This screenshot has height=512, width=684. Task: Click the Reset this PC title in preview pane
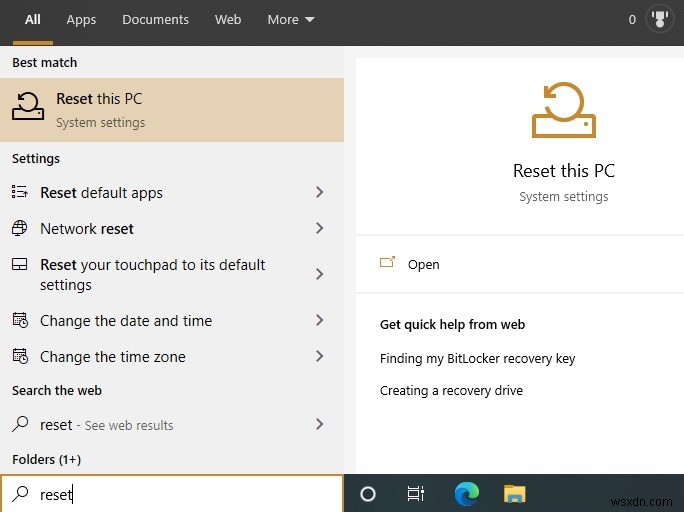click(x=564, y=171)
